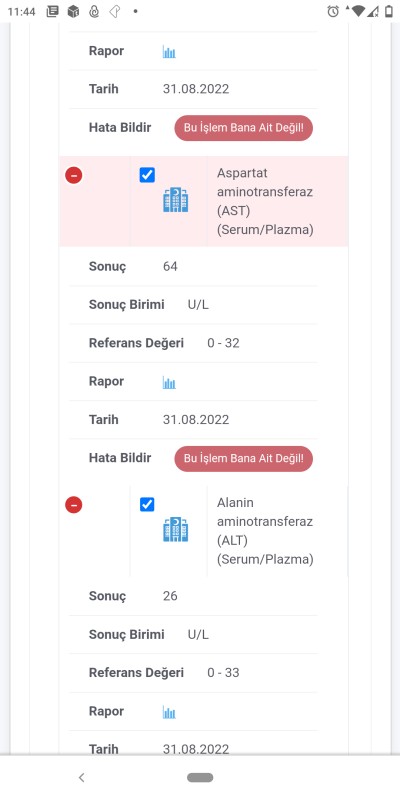Uncheck the Alanin aminotransferaz (ALT) checkbox
The image size is (400, 800).
point(147,505)
